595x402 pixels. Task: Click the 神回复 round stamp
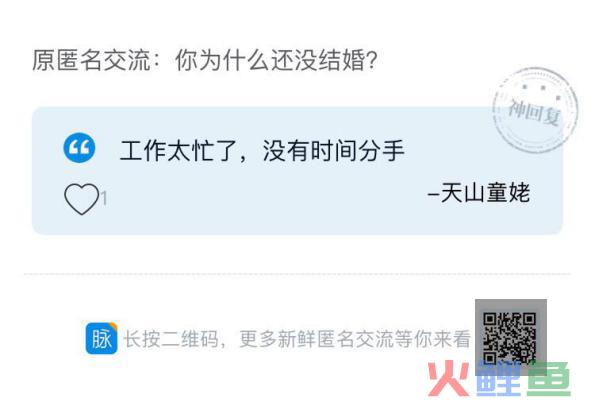coord(535,110)
